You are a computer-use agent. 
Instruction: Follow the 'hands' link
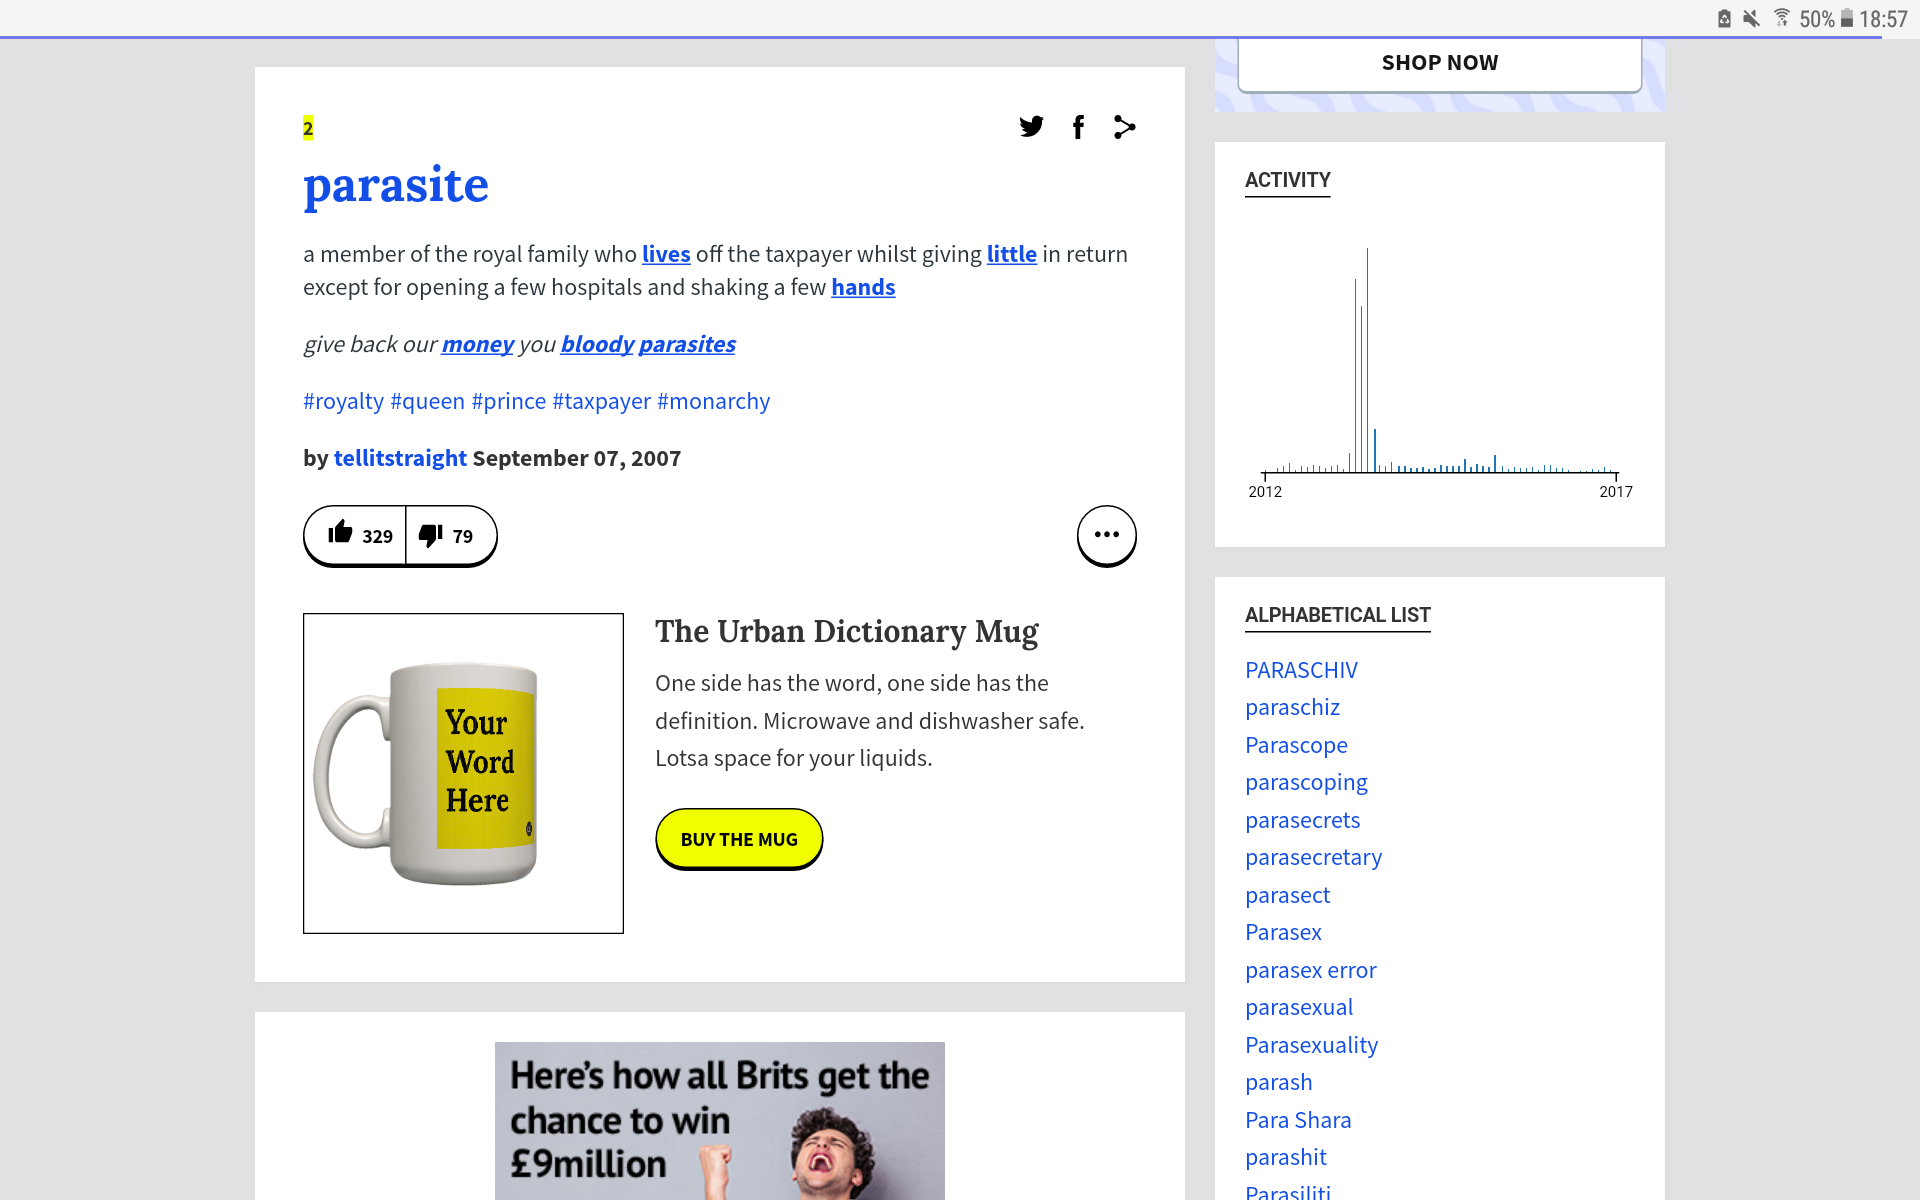point(863,287)
